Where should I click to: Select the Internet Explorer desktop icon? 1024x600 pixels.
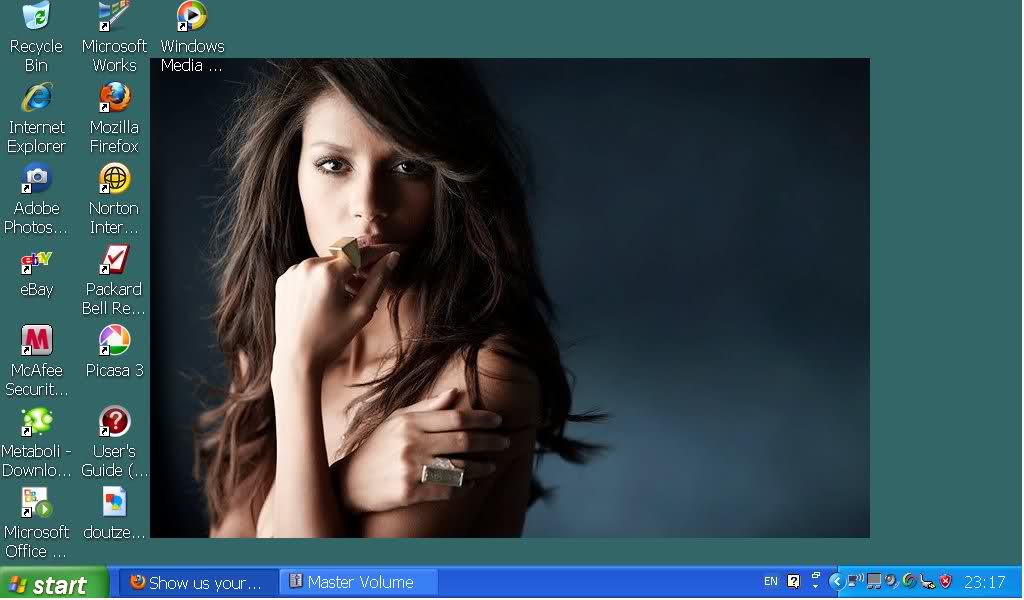[37, 98]
